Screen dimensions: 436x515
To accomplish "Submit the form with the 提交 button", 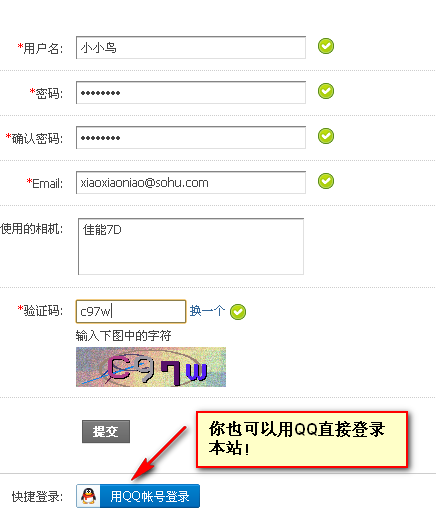I will pyautogui.click(x=106, y=431).
